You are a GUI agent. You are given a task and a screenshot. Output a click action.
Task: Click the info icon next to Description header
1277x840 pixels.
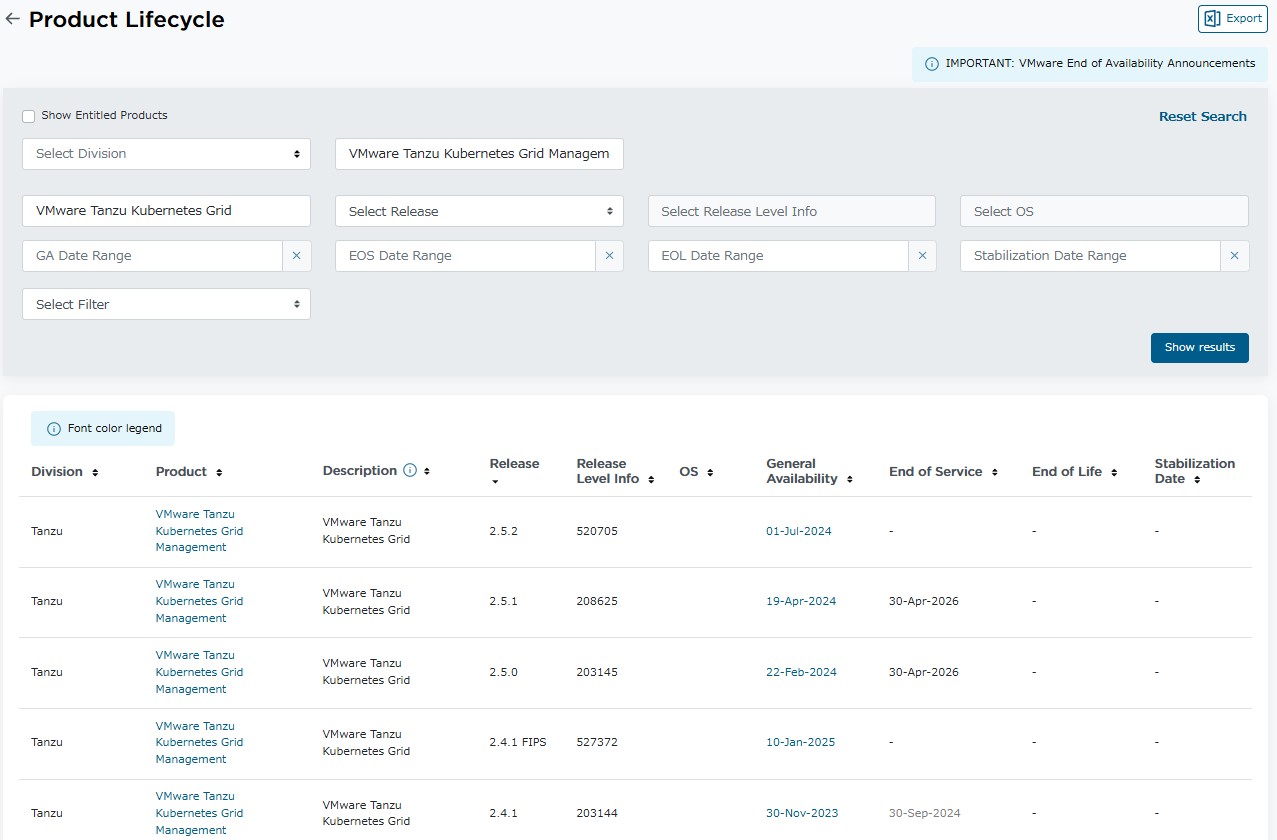pos(410,471)
